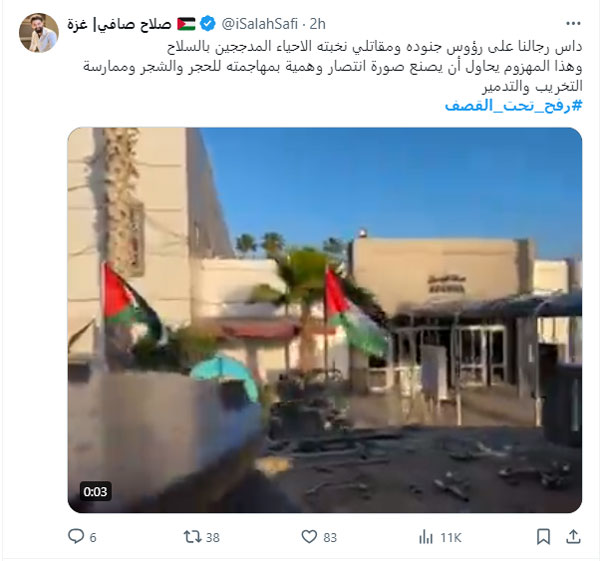
Task: Open the three-dot more options menu
Action: click(x=573, y=24)
